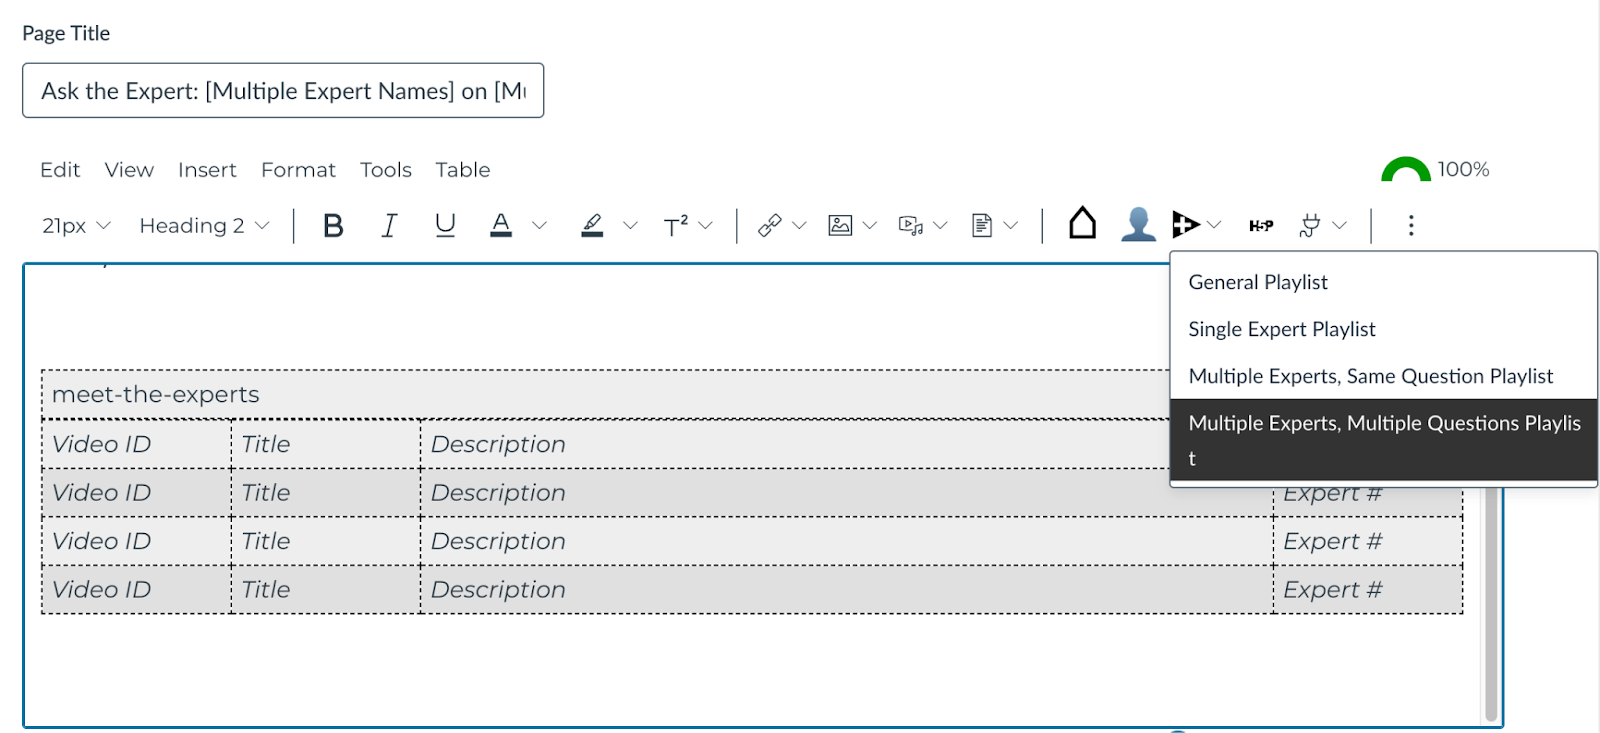
Task: Open the three-dot more options menu
Action: pyautogui.click(x=1411, y=226)
